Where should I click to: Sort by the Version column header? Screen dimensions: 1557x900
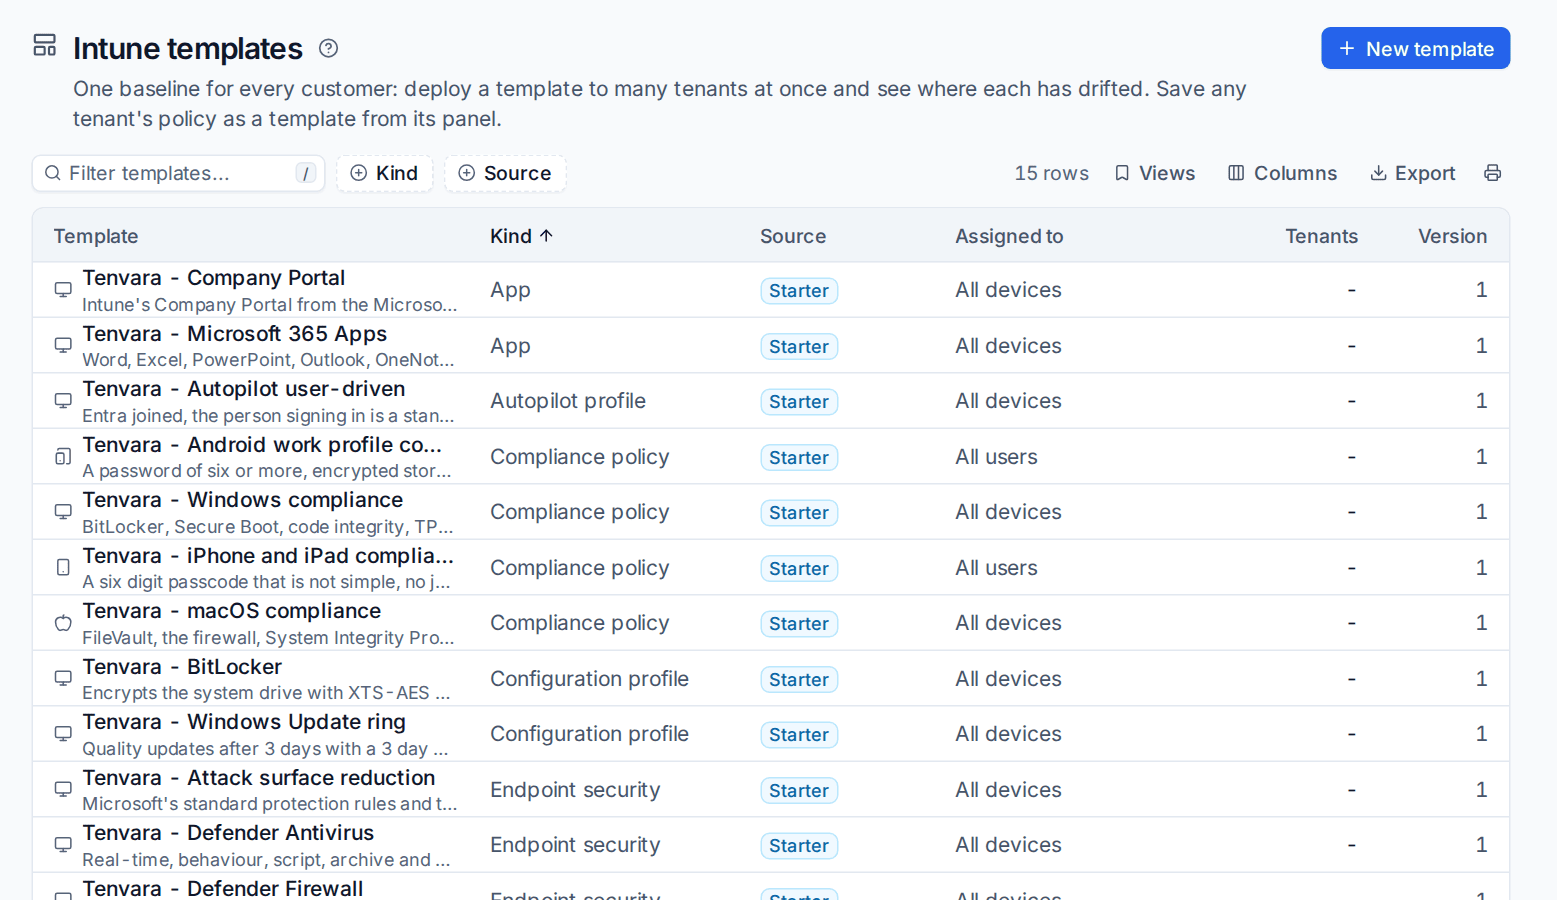click(1452, 236)
